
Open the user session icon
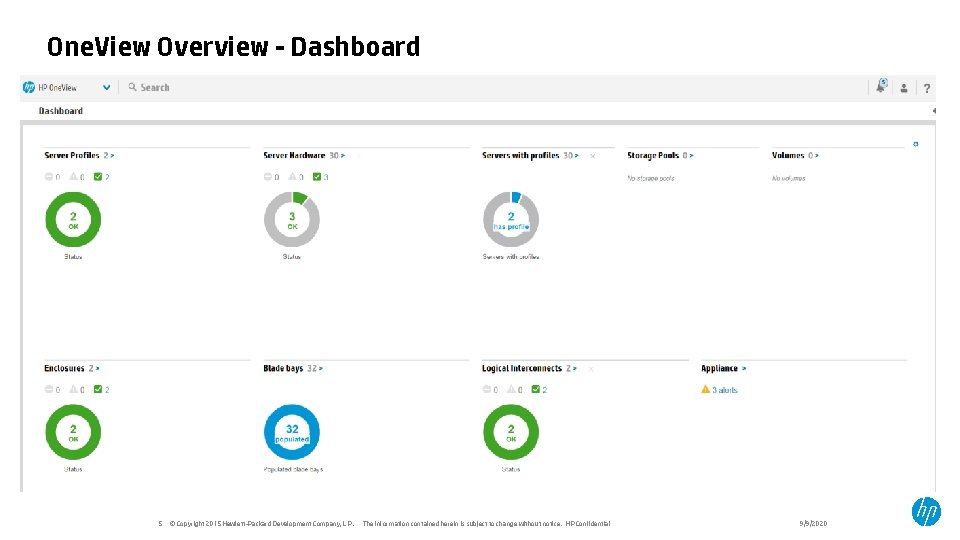pyautogui.click(x=904, y=88)
